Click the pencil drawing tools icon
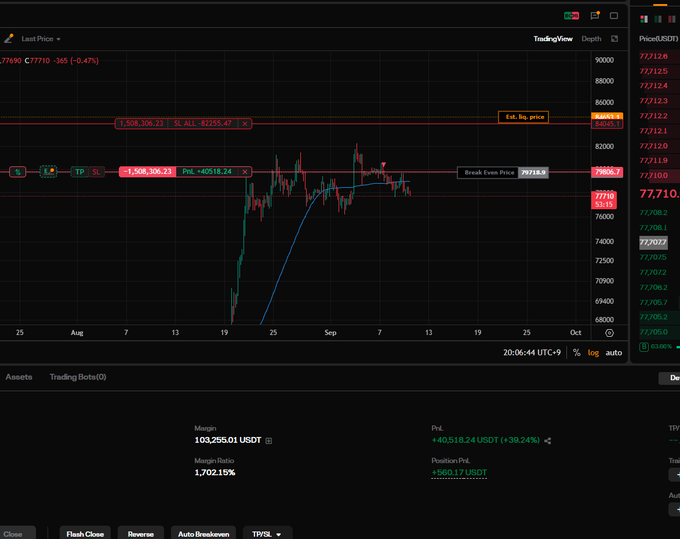The height and width of the screenshot is (539, 680). tap(9, 39)
